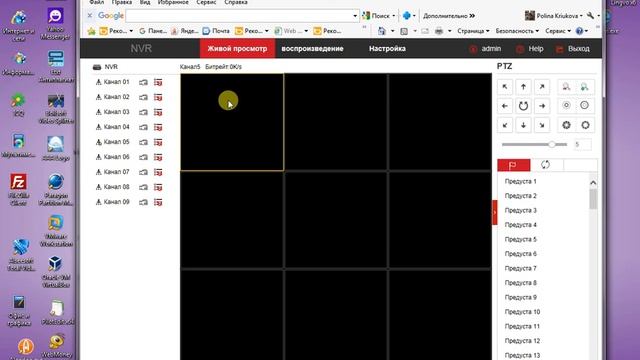This screenshot has height=360, width=640.
Task: Select Канал 02 in channel list
Action: pyautogui.click(x=116, y=97)
